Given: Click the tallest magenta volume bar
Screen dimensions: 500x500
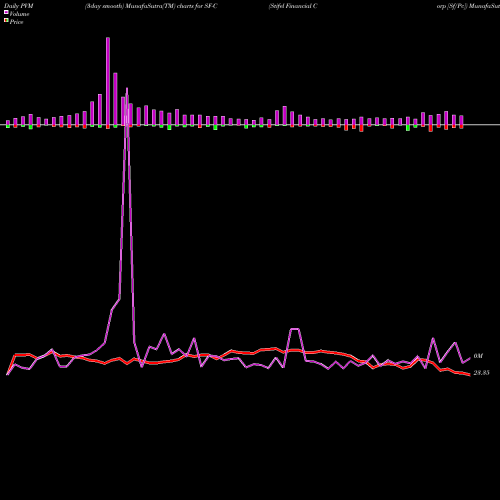Looking at the screenshot, I should (x=108, y=81).
